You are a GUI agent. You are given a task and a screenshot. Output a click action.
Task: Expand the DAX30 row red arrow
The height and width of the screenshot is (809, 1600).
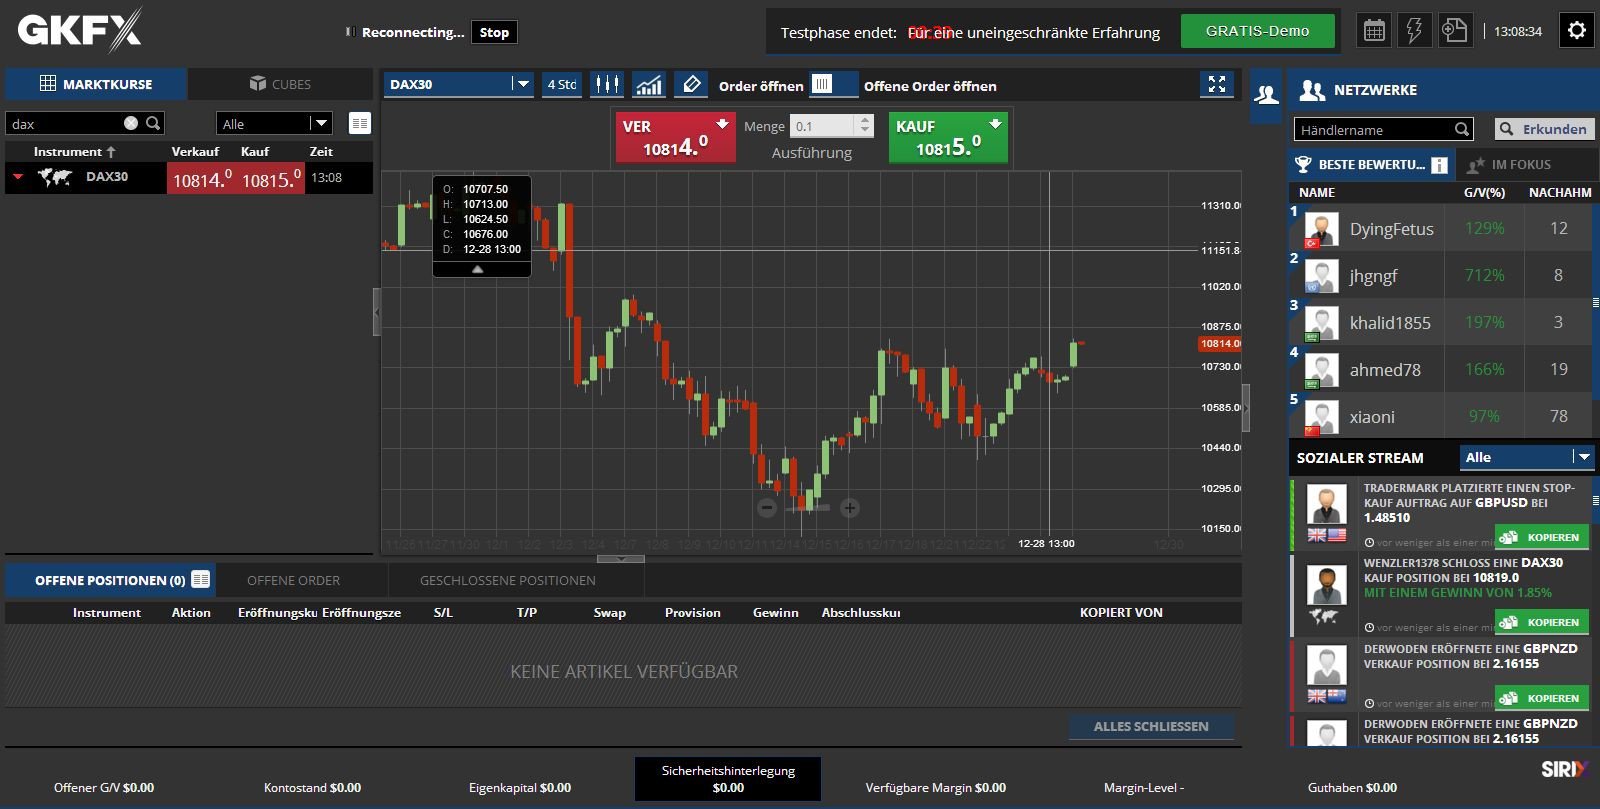pos(18,177)
